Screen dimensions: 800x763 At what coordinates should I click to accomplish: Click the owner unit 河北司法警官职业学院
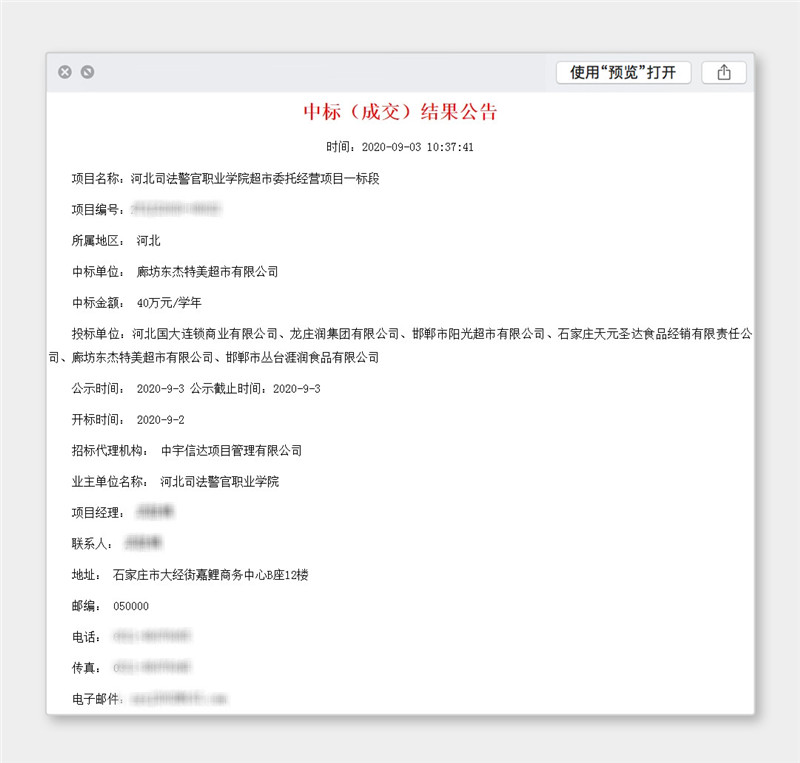219,481
